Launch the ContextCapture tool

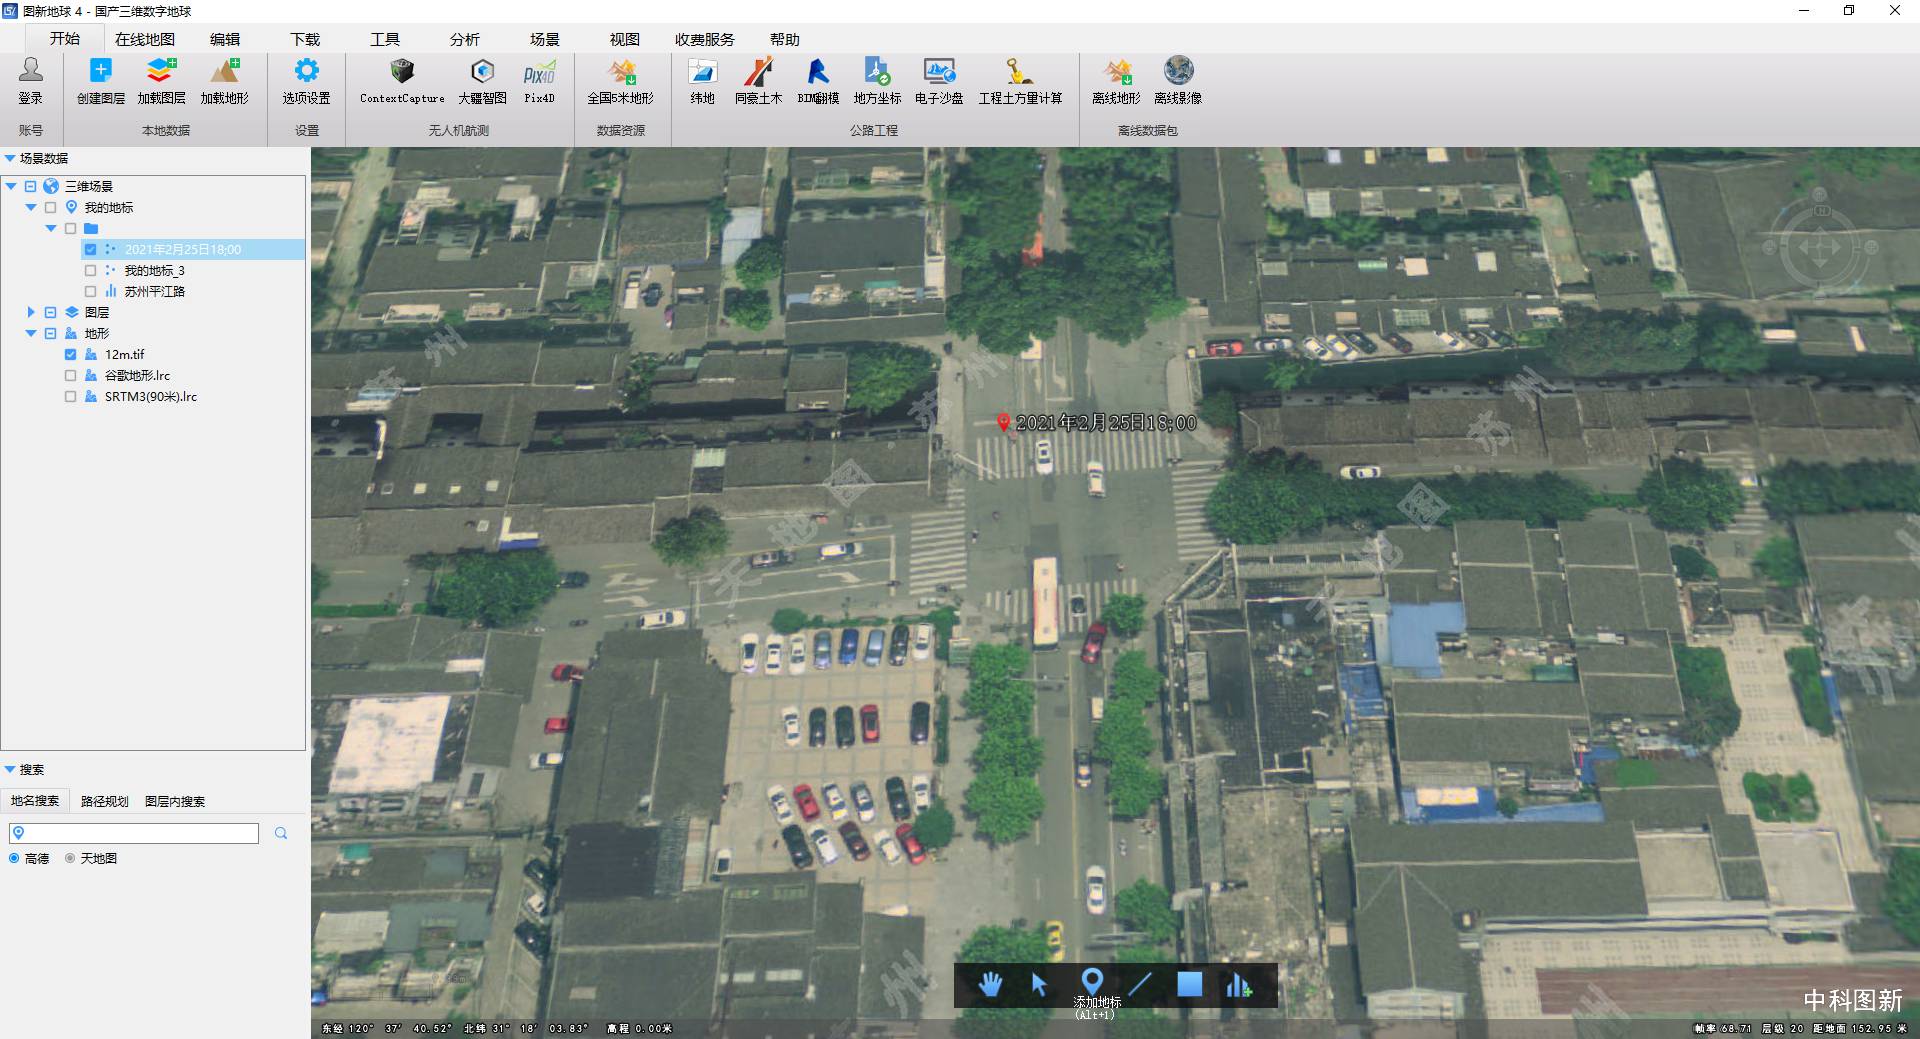click(x=402, y=81)
